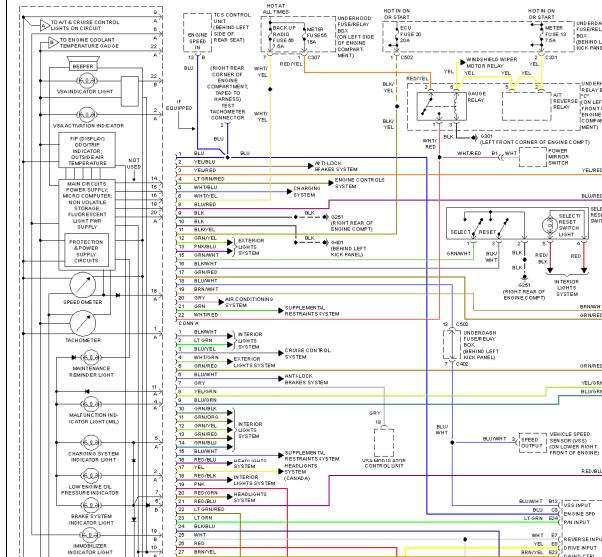Click the charging system indicator bulb symbol
602x557 pixels.
click(91, 443)
